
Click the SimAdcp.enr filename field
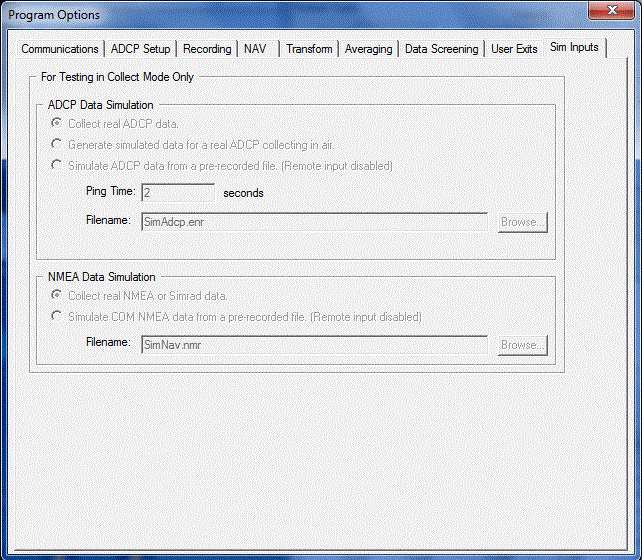[313, 222]
